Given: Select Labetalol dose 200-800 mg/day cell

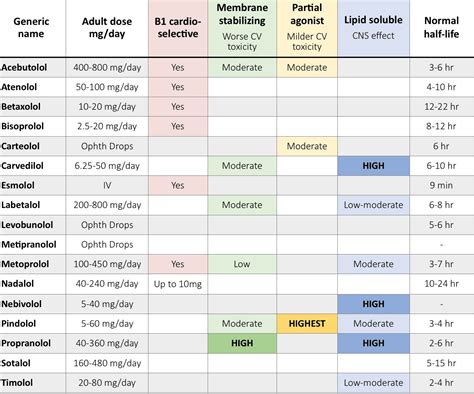Looking at the screenshot, I should coord(107,205).
